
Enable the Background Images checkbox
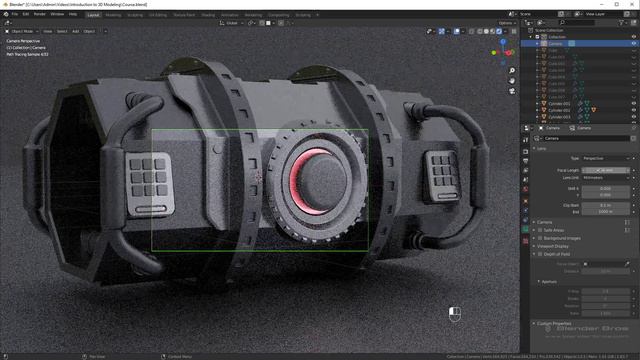point(540,238)
